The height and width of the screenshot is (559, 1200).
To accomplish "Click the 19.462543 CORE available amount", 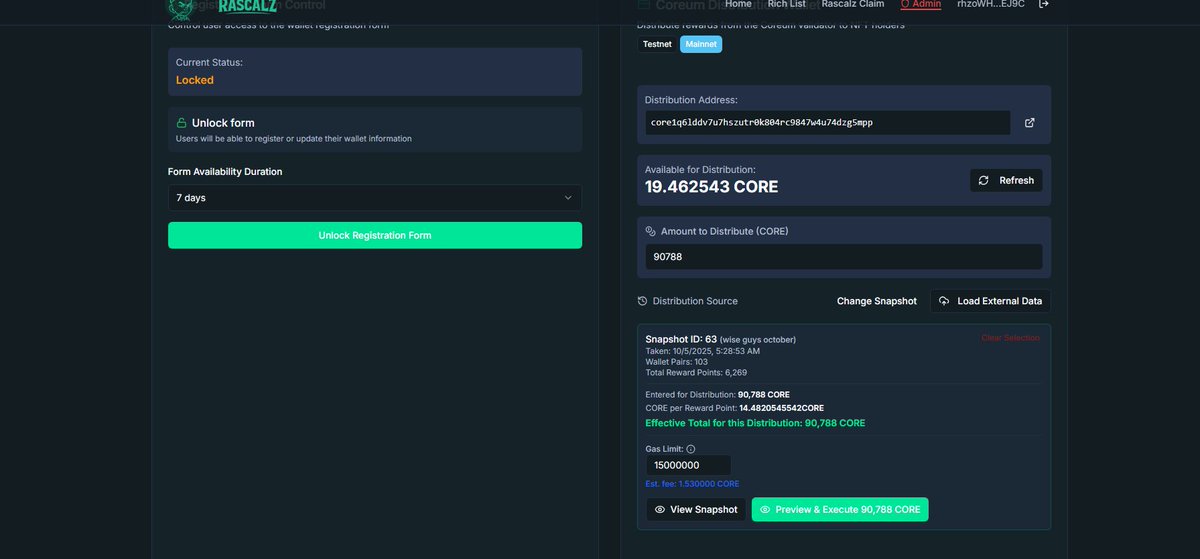I will [711, 187].
